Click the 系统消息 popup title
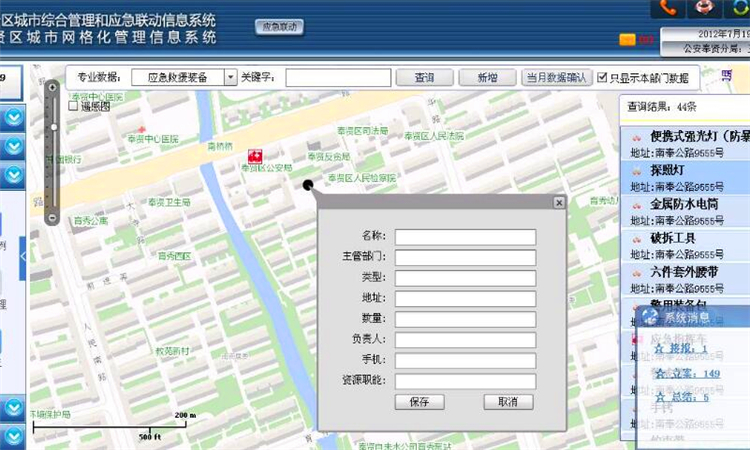This screenshot has height=450, width=750. tap(687, 317)
